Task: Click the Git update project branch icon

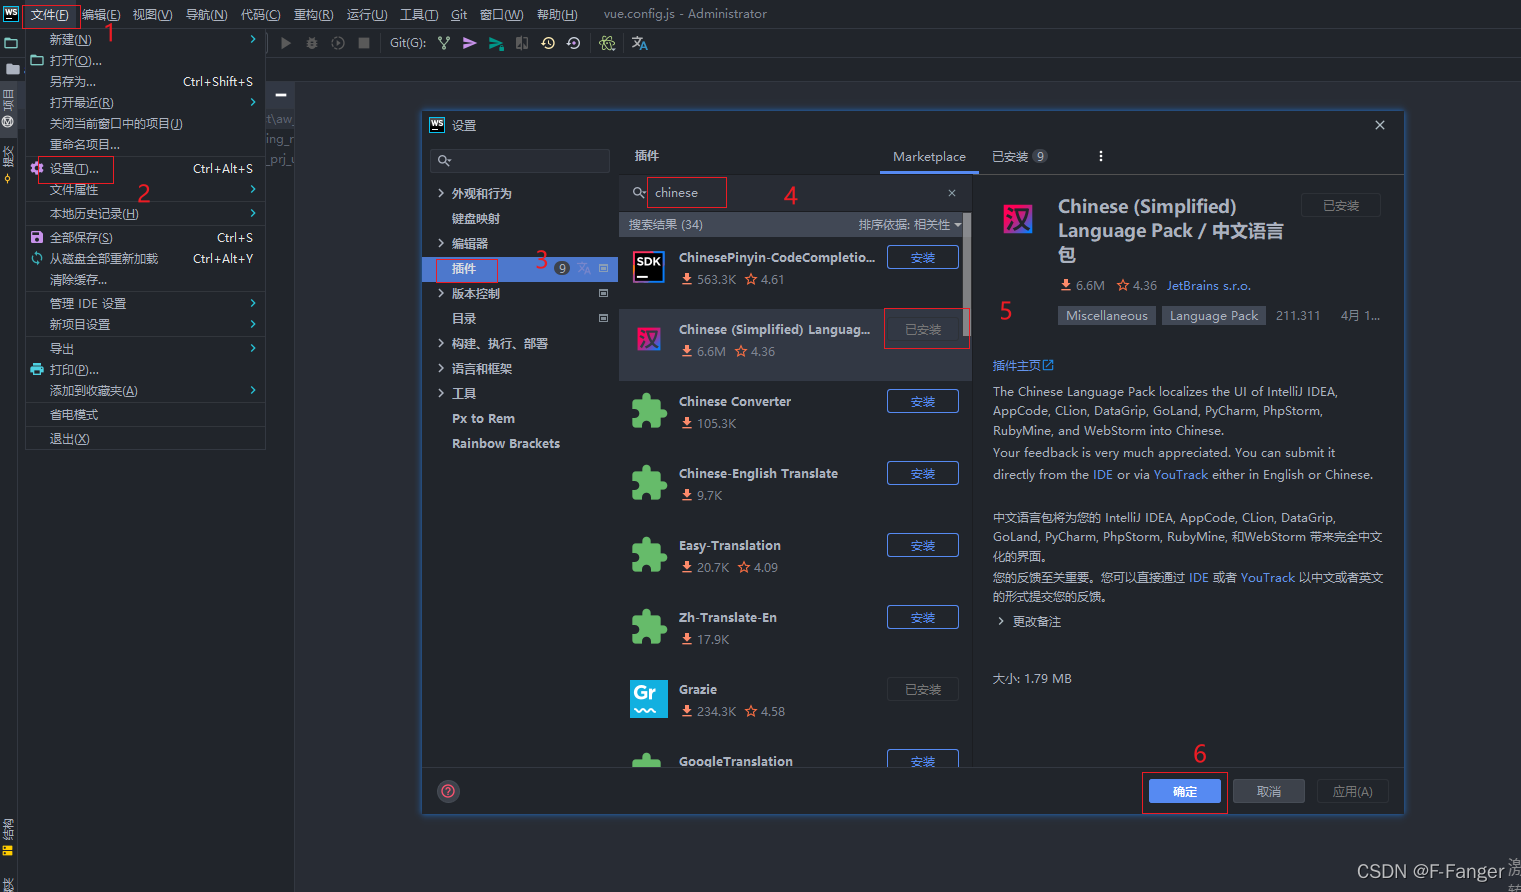Action: (x=444, y=43)
